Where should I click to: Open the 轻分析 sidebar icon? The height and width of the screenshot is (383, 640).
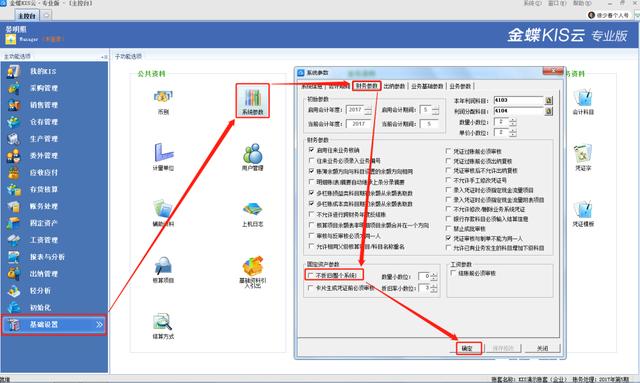pos(13,291)
